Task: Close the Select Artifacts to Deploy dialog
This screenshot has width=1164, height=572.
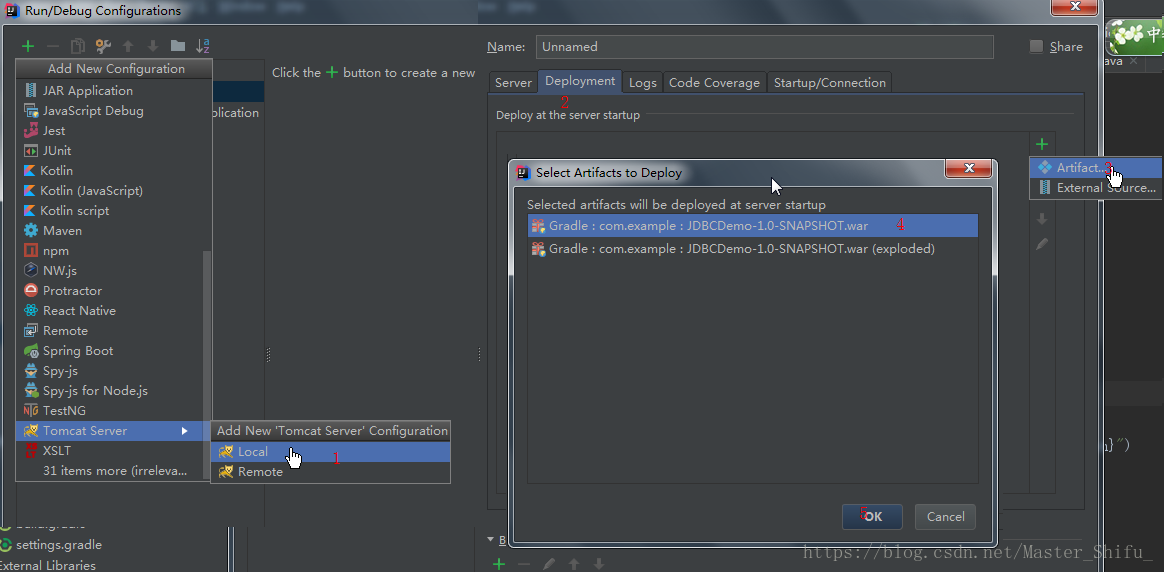Action: point(970,169)
